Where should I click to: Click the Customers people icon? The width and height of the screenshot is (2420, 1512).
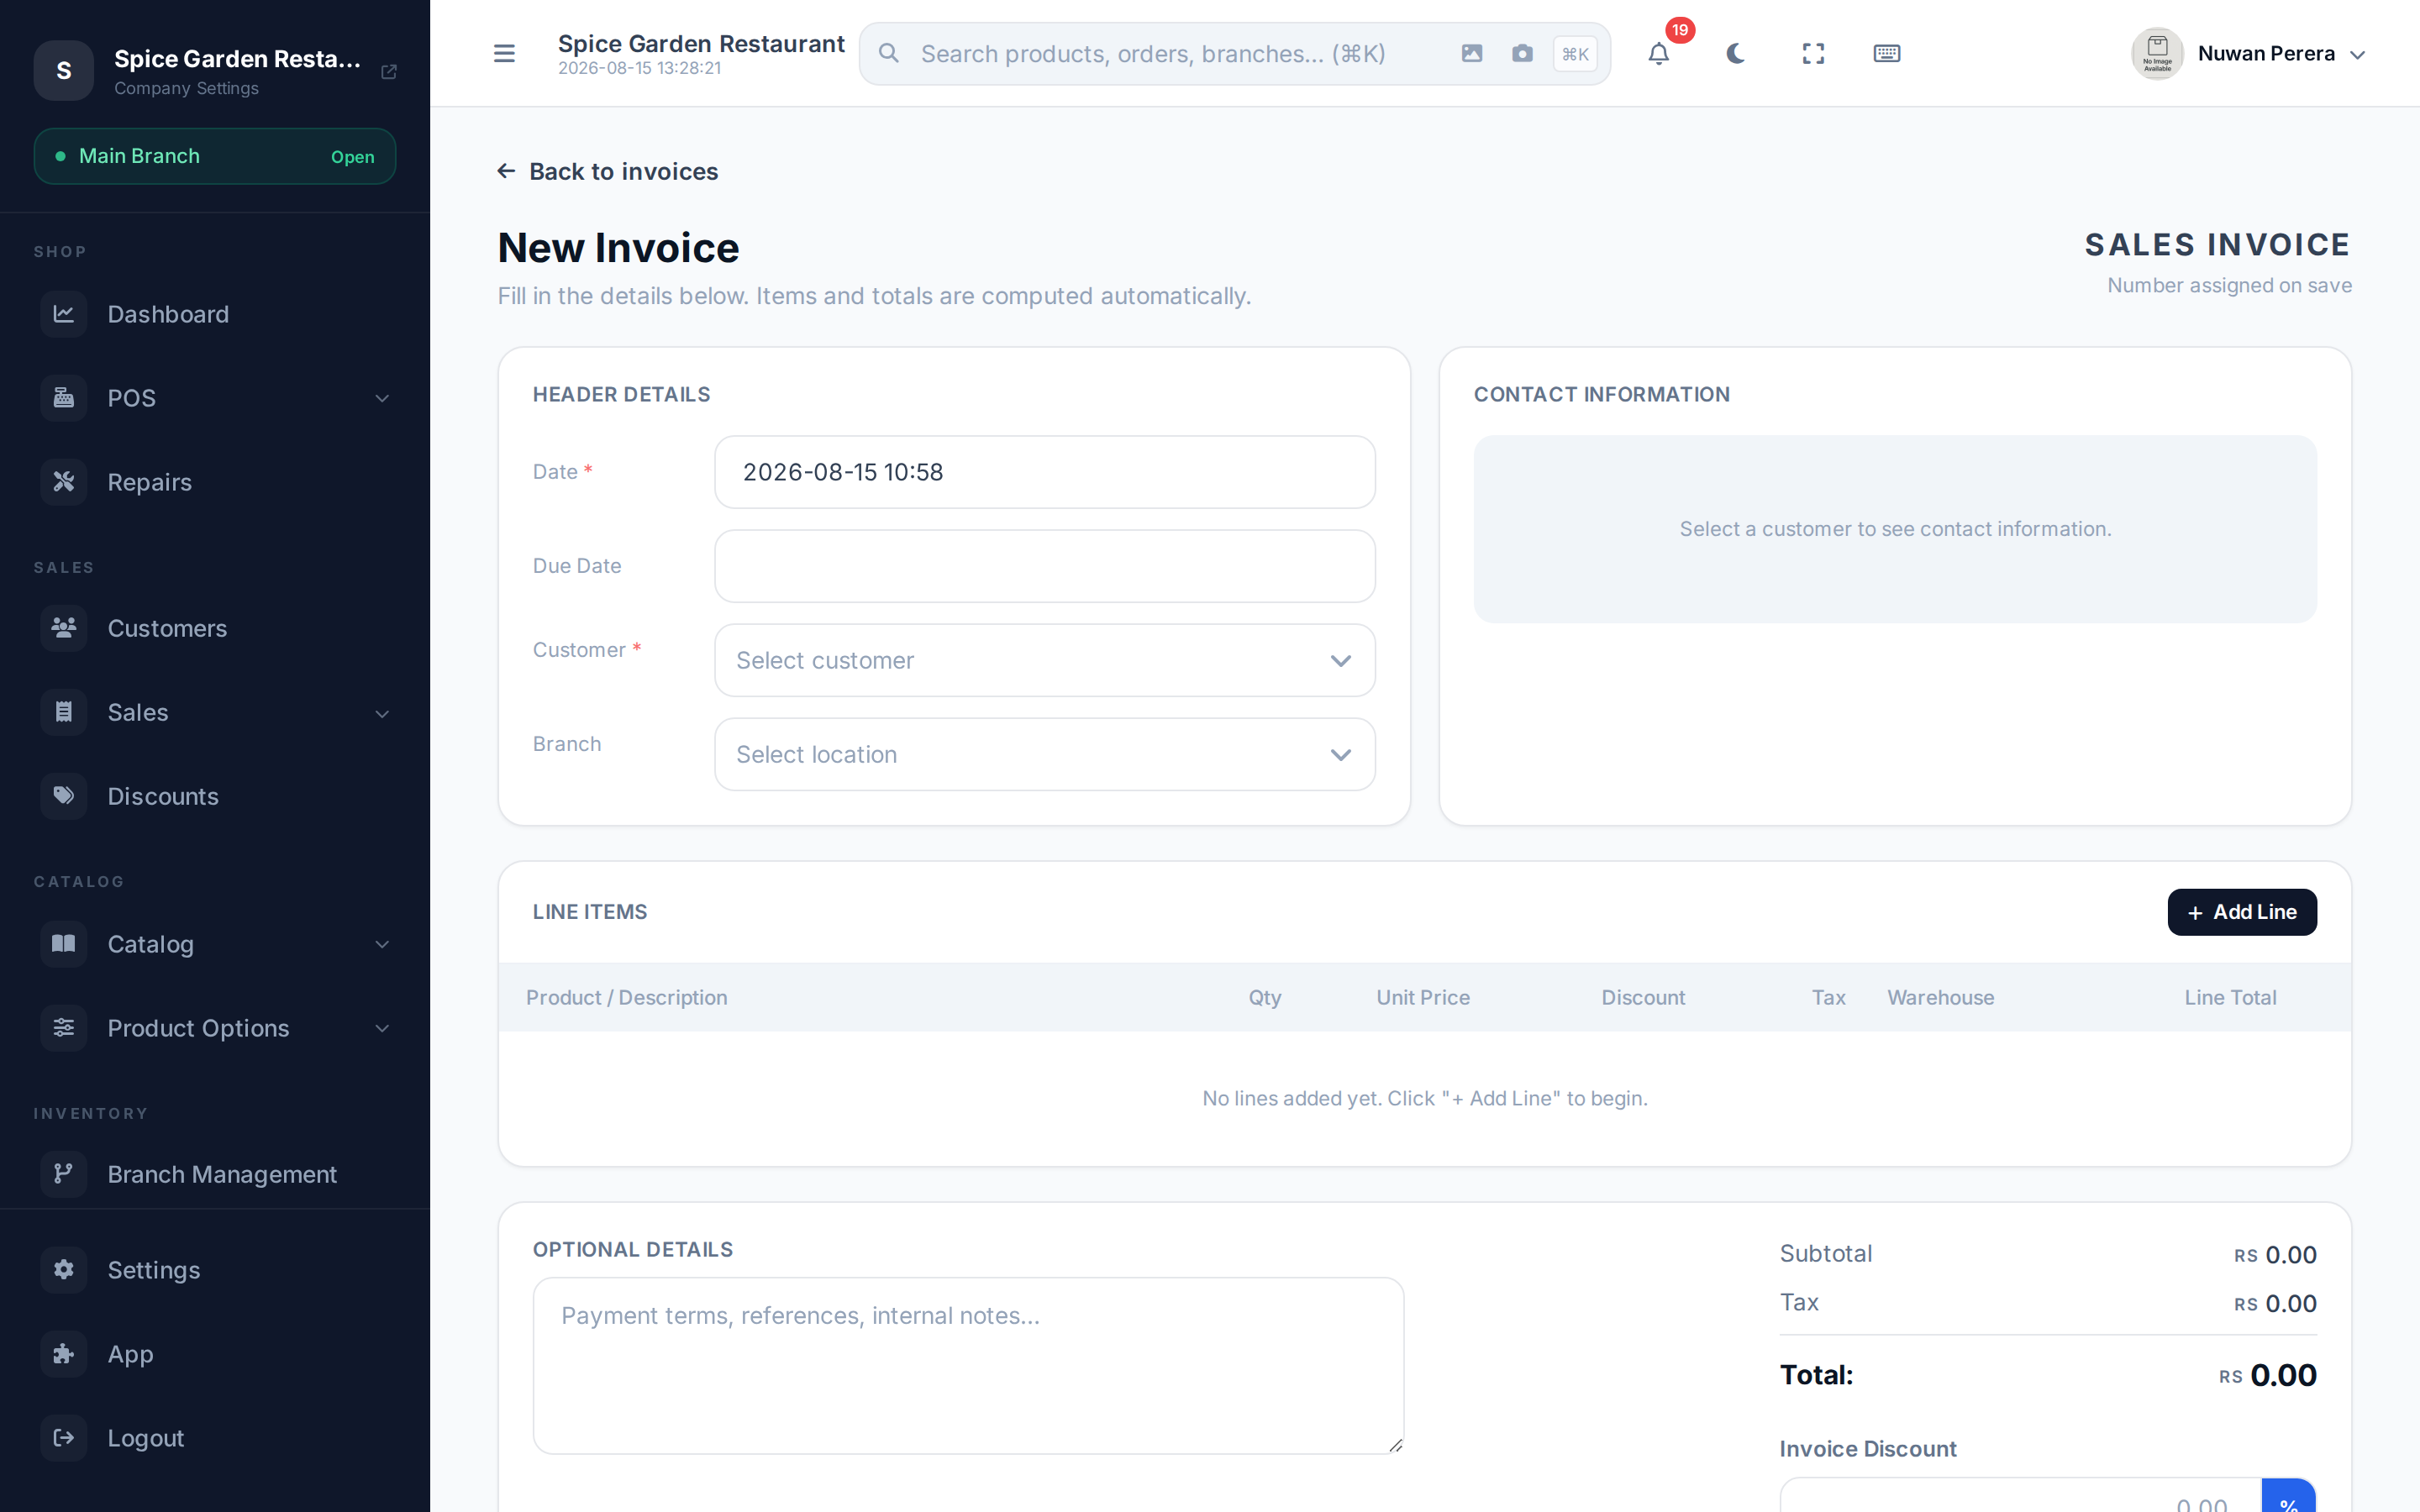[64, 628]
